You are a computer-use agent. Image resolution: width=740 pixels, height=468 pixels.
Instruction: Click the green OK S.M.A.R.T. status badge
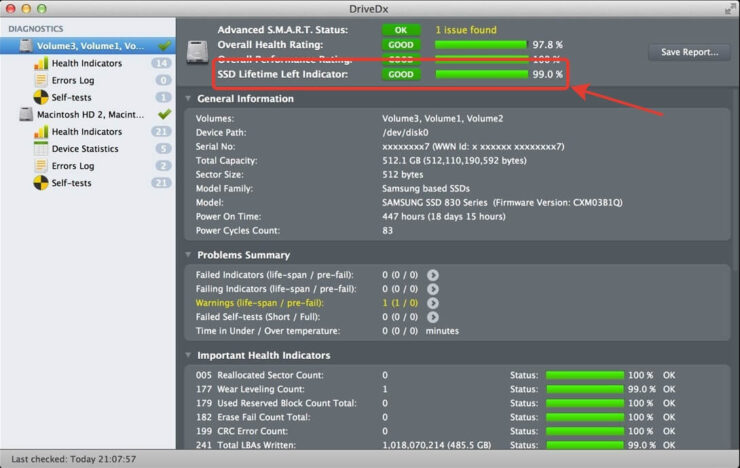pyautogui.click(x=401, y=30)
